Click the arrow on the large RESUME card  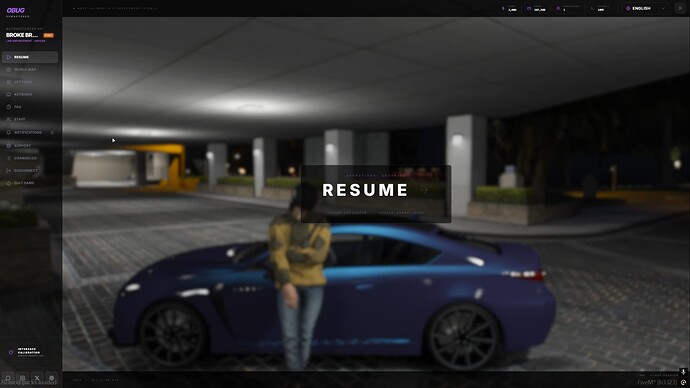pyautogui.click(x=425, y=190)
